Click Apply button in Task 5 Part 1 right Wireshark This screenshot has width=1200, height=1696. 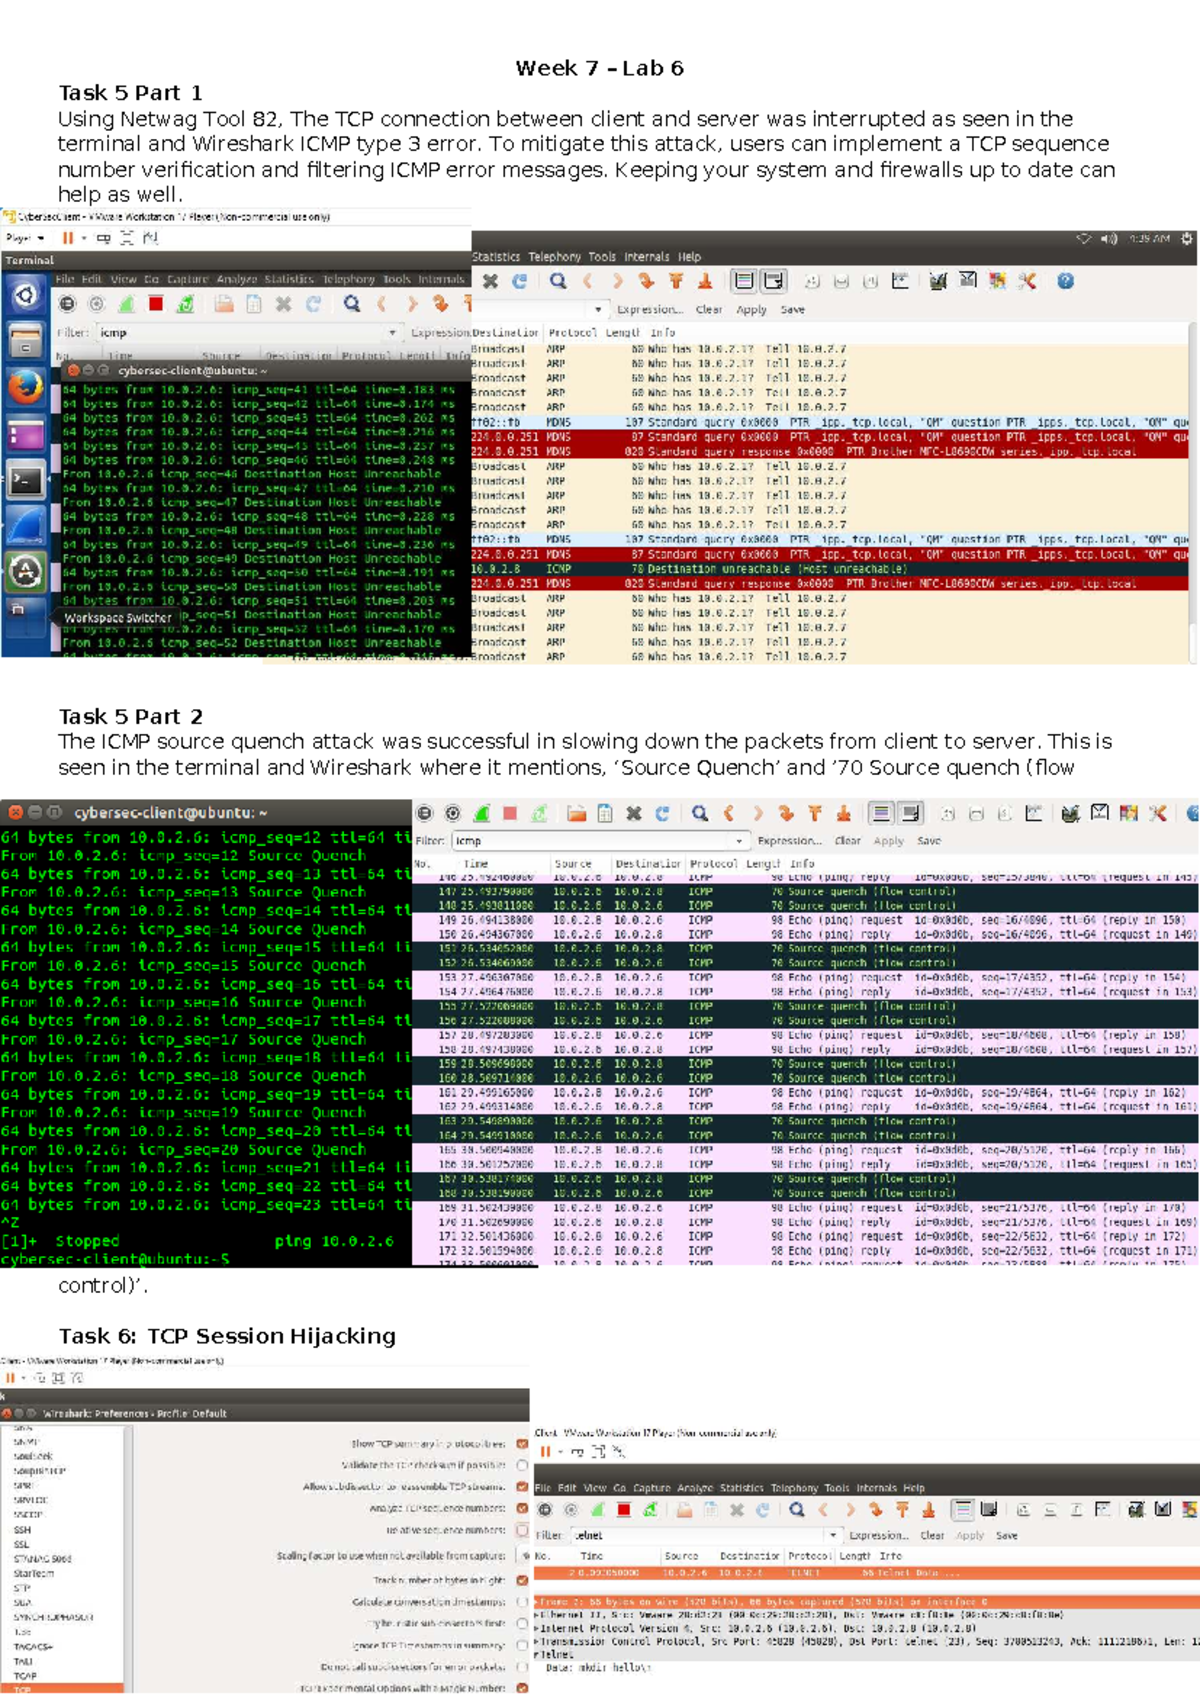click(x=751, y=310)
